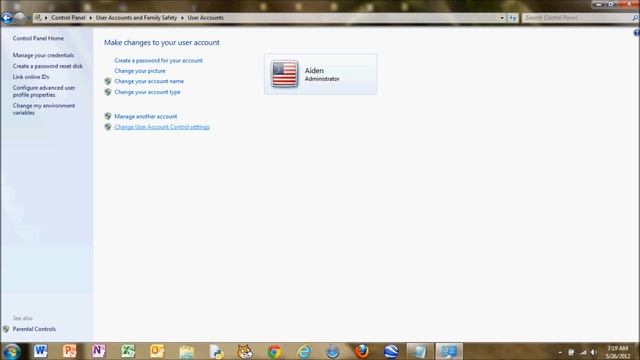Click Change your account type

tap(147, 92)
